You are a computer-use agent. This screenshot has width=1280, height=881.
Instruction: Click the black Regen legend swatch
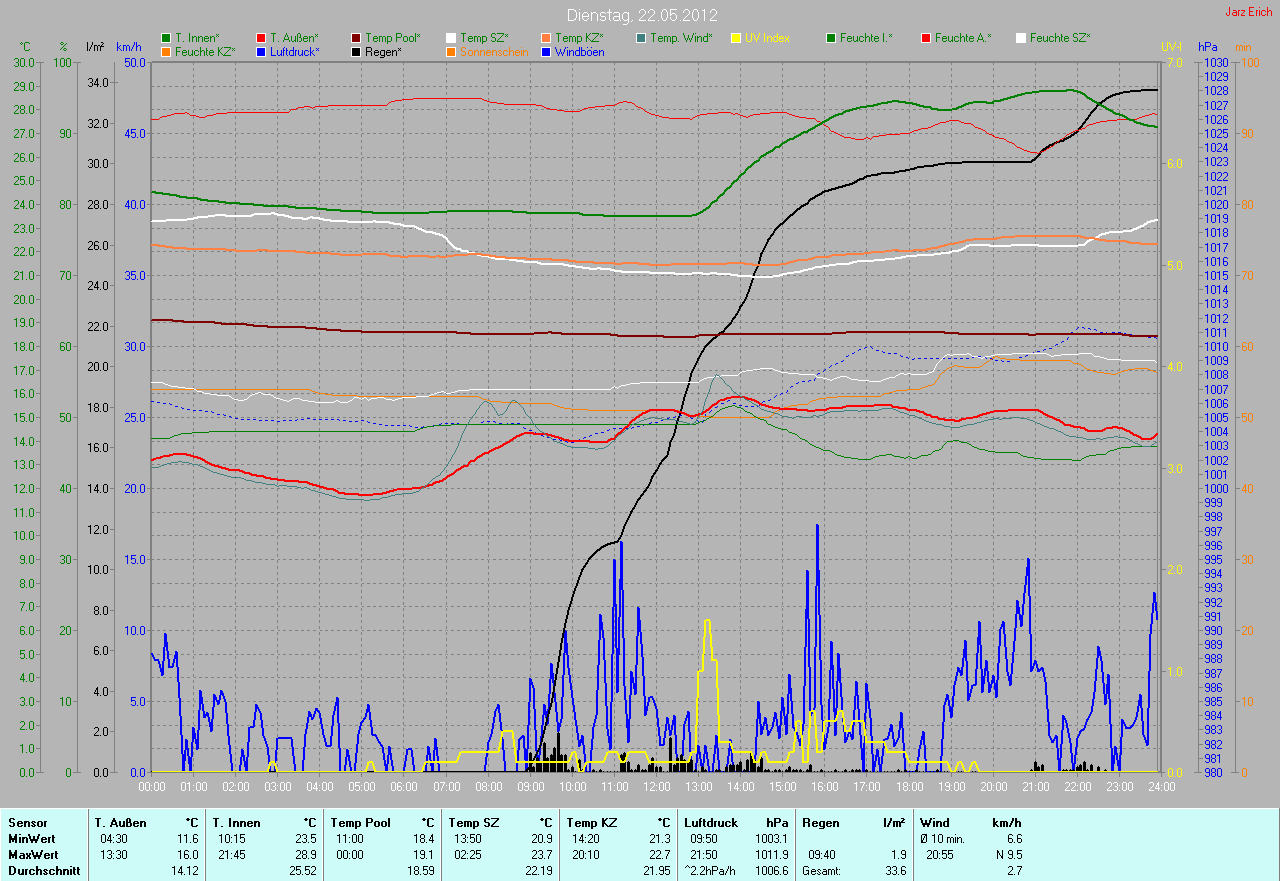click(356, 52)
